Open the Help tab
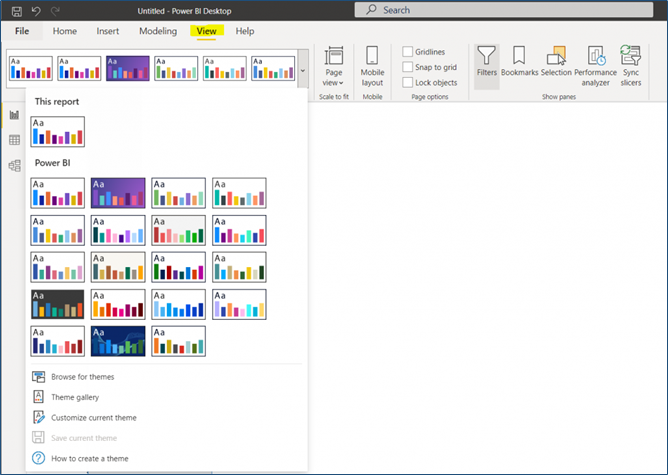 pos(245,31)
